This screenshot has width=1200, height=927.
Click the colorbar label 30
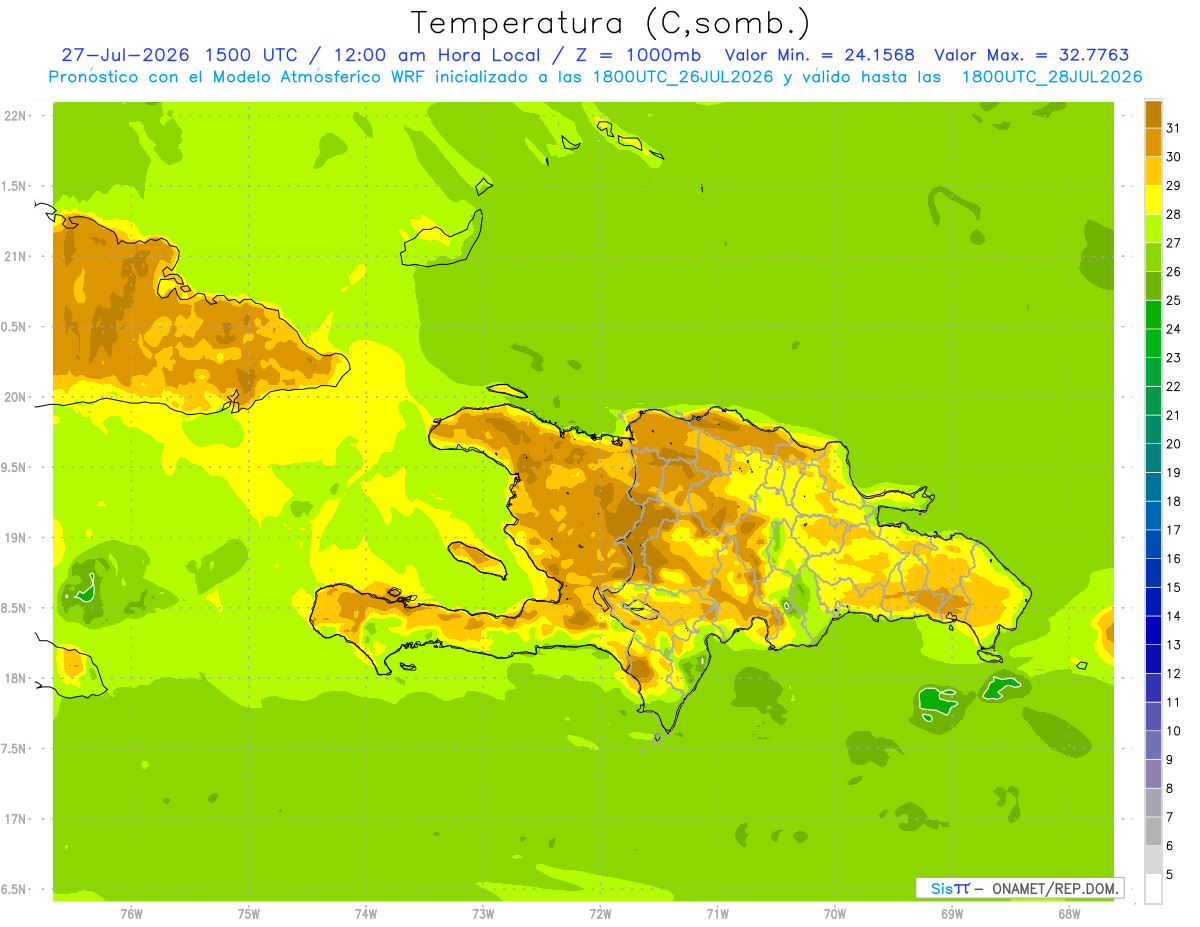point(1173,157)
